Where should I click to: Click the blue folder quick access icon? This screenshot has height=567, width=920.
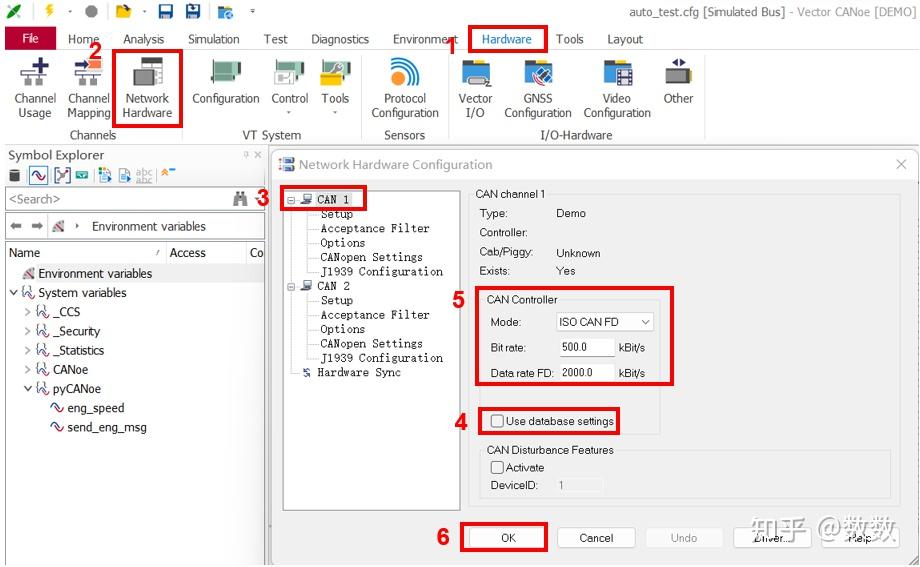225,12
